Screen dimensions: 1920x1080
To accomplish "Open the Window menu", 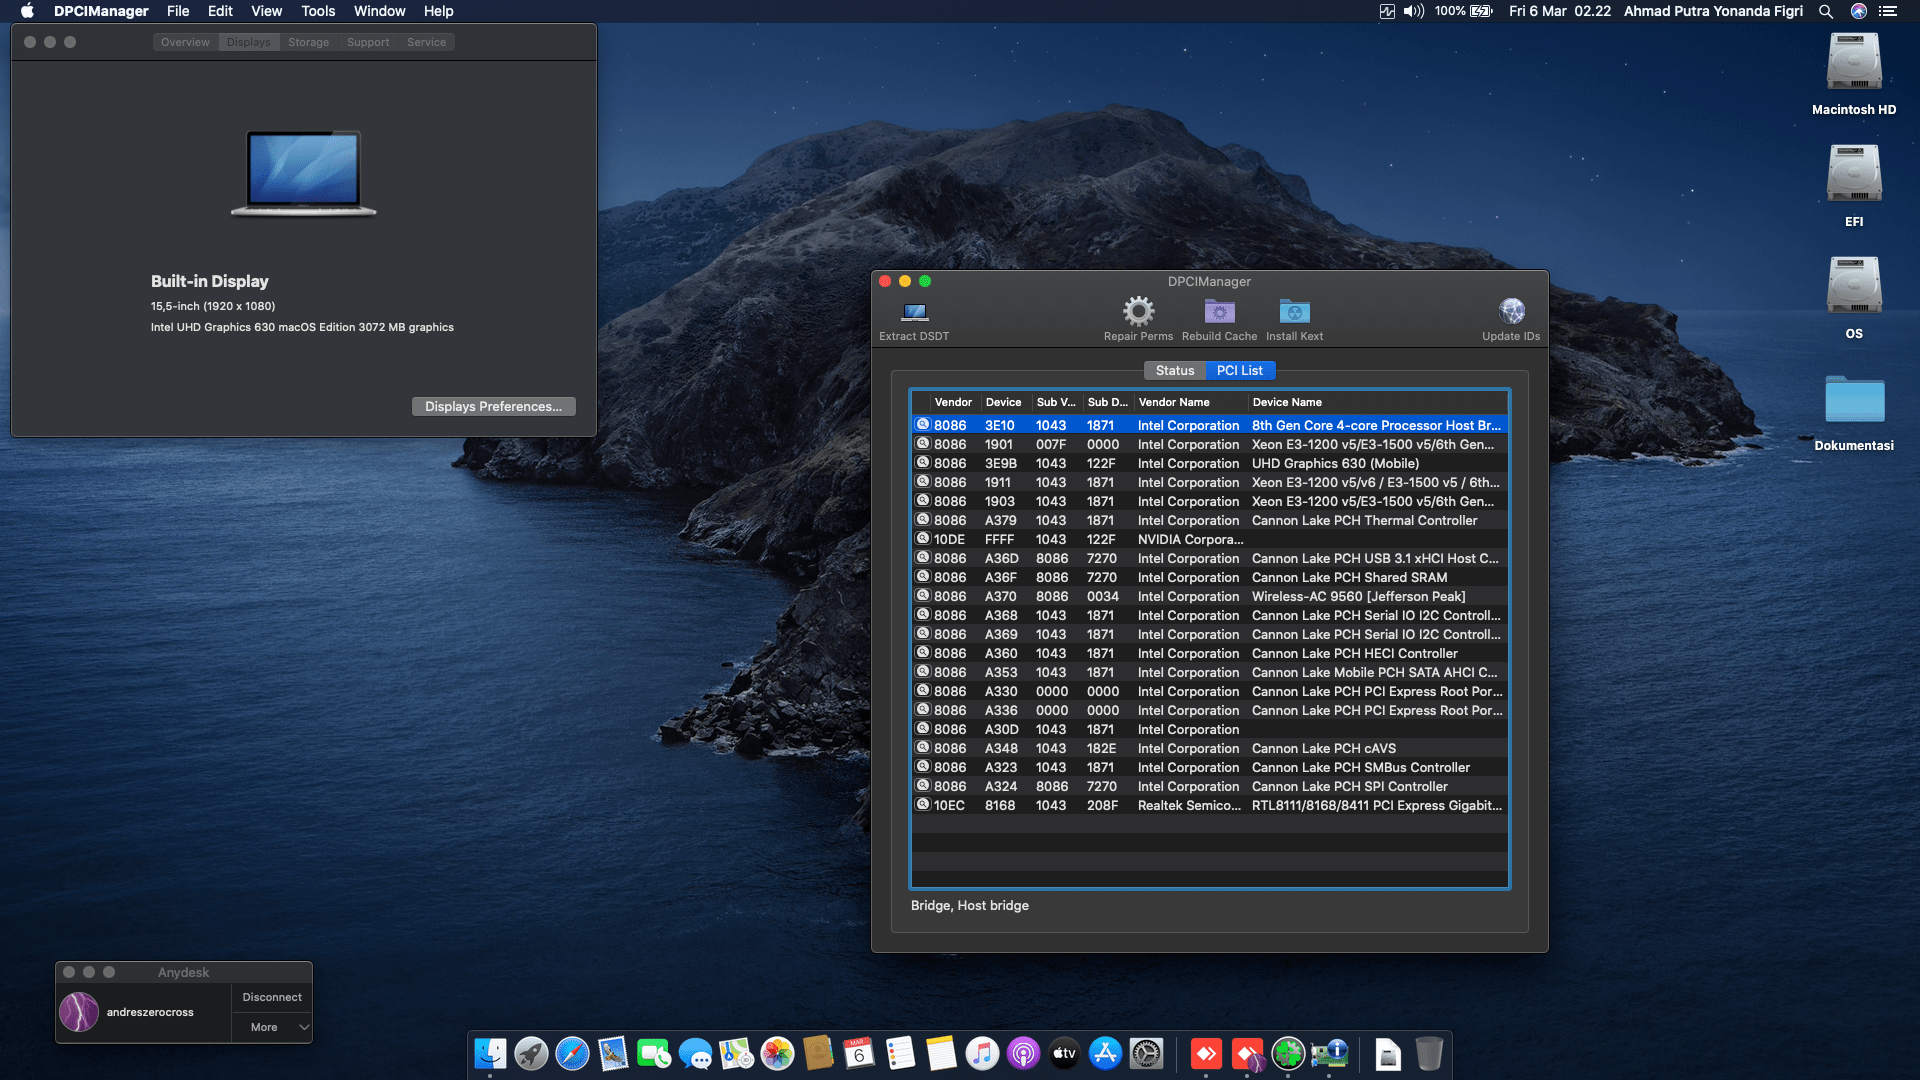I will pos(380,11).
